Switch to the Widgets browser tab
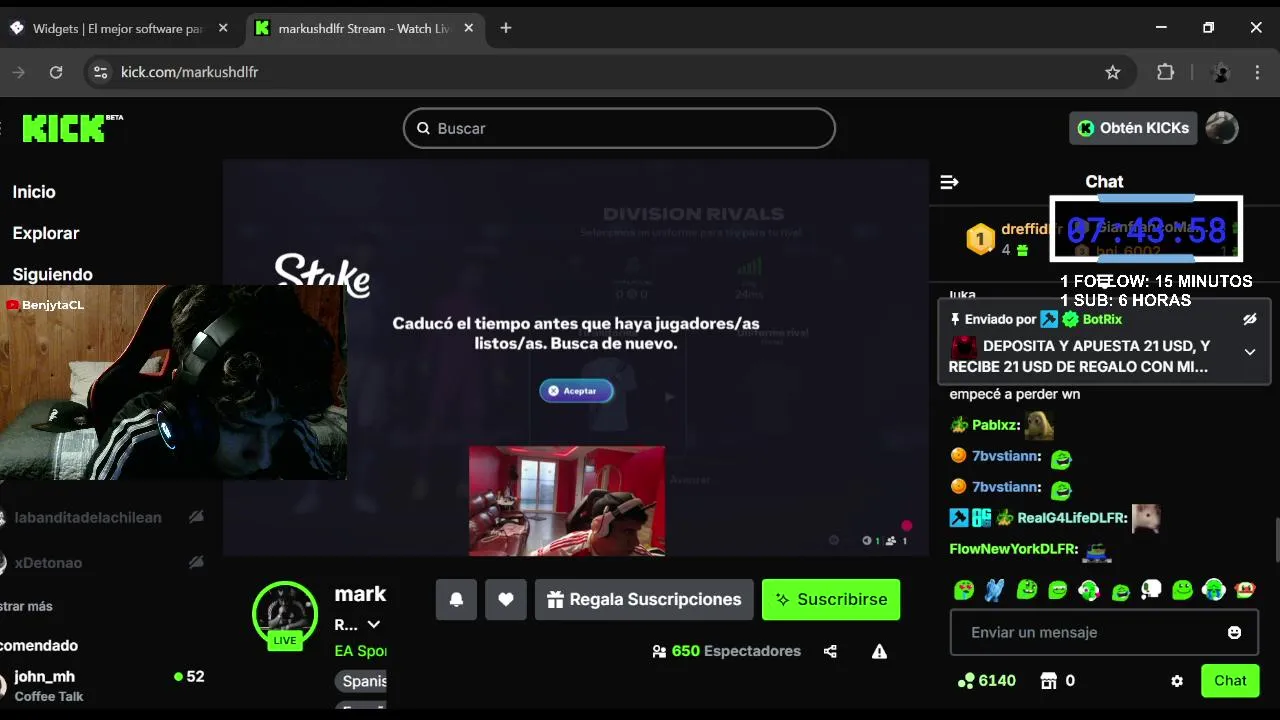 click(118, 28)
